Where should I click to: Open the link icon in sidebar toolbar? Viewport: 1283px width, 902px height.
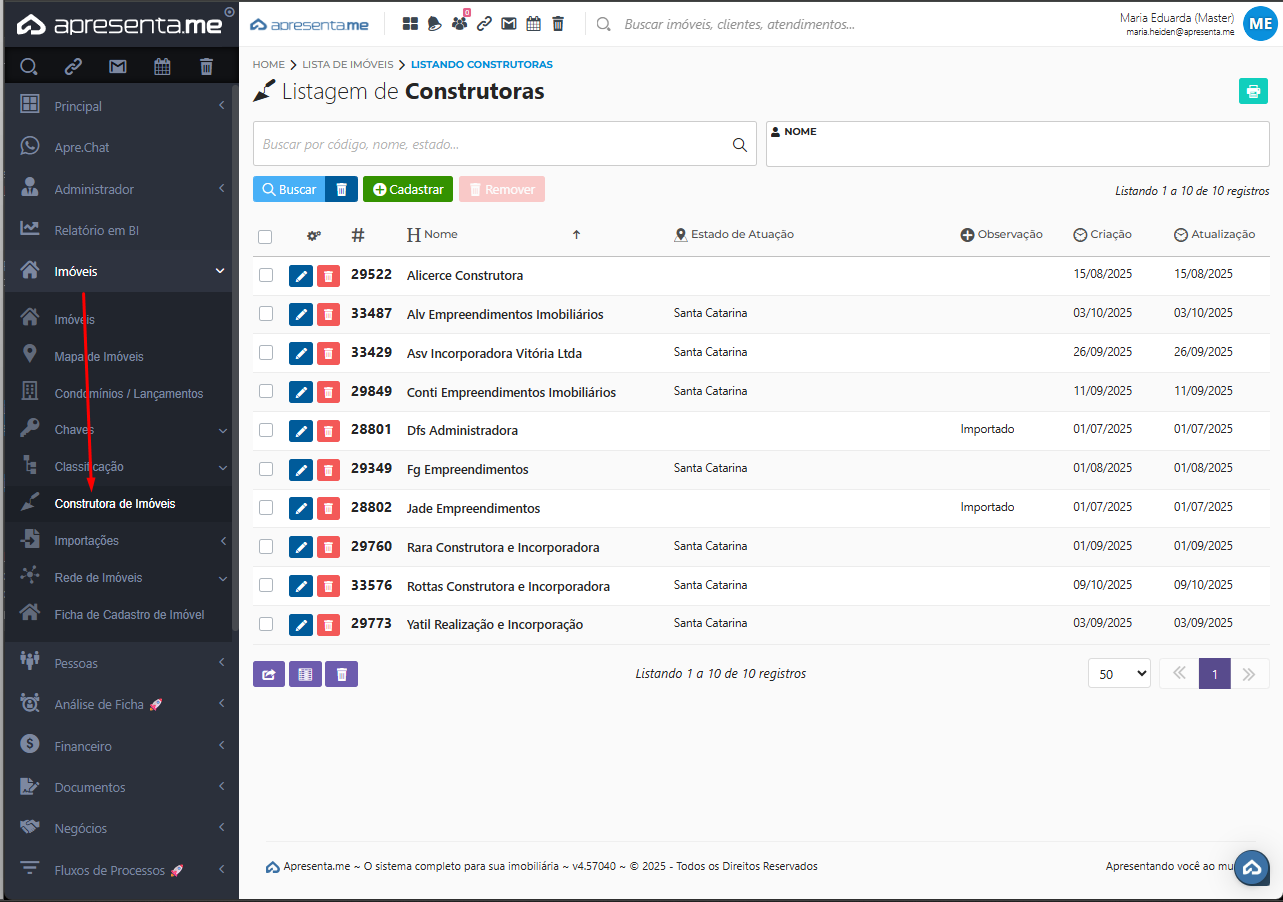coord(73,67)
